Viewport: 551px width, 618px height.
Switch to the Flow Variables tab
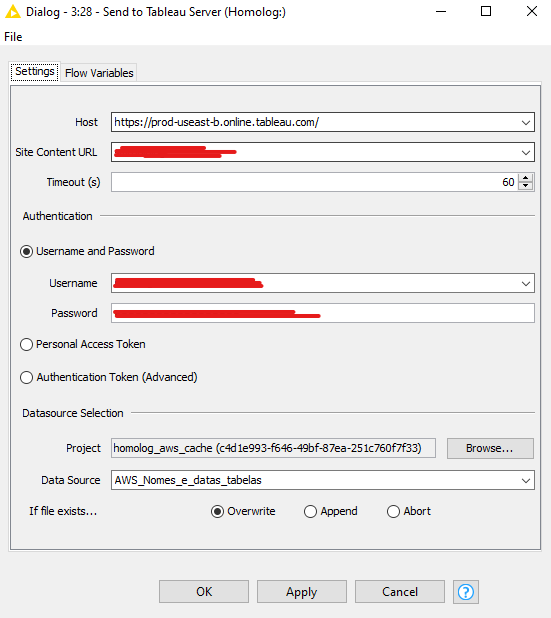[x=99, y=73]
